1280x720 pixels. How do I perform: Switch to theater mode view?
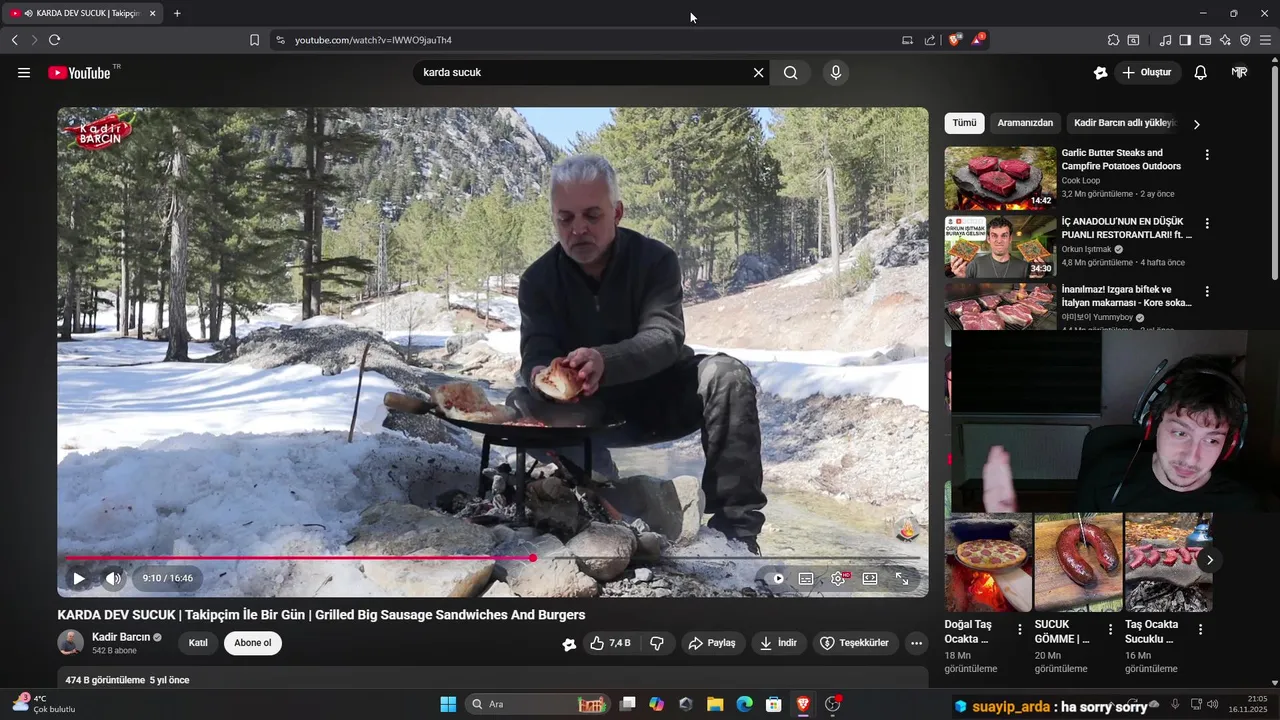tap(870, 578)
